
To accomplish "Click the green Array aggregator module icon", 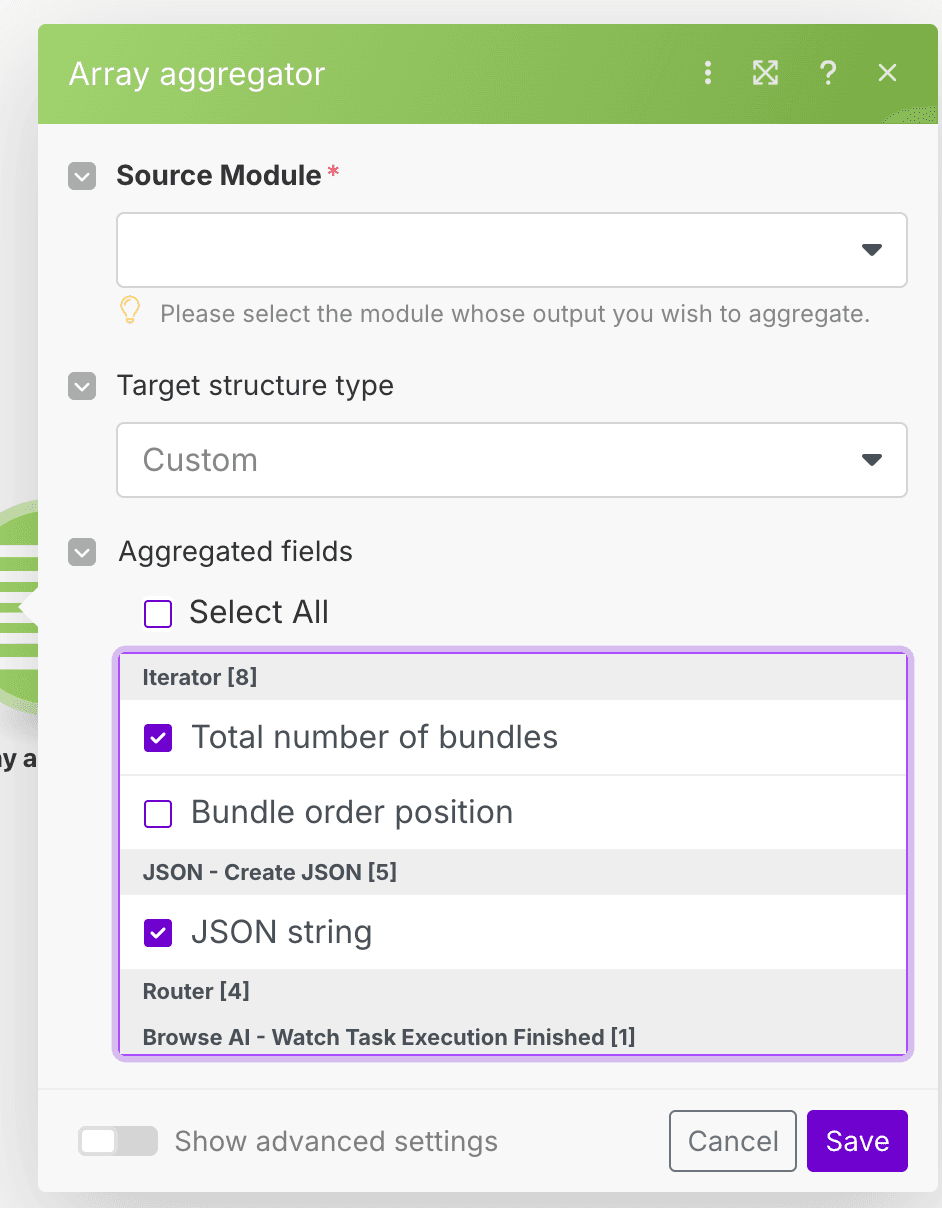I will click(x=18, y=607).
